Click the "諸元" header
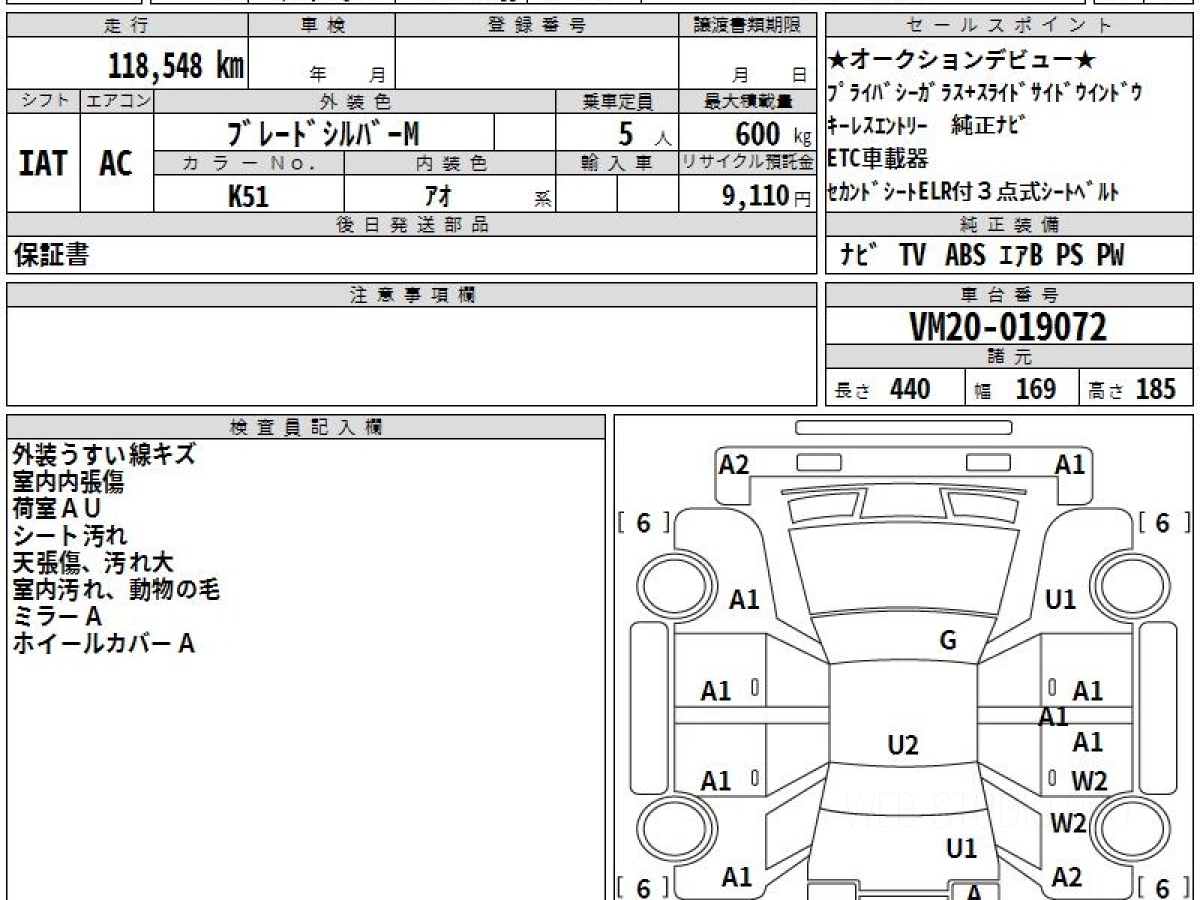The image size is (1200, 900). [1010, 357]
